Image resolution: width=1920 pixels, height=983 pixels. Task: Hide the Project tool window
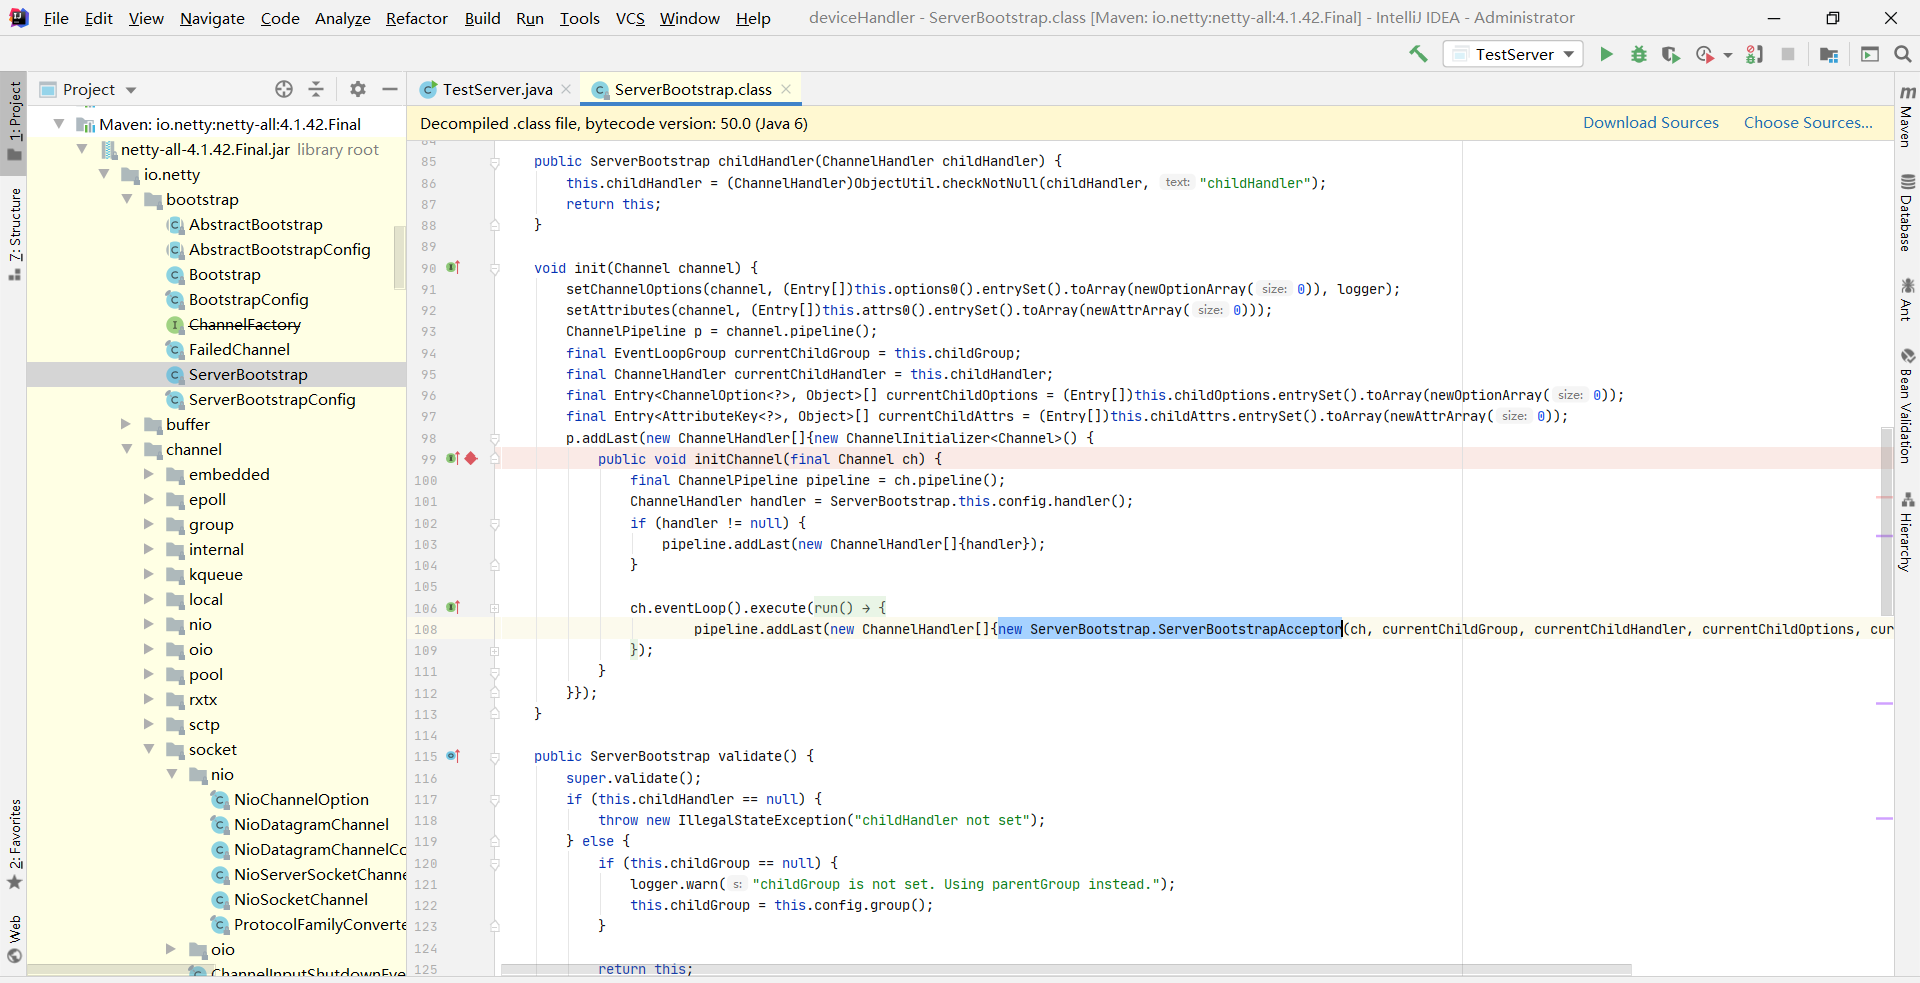pos(390,89)
